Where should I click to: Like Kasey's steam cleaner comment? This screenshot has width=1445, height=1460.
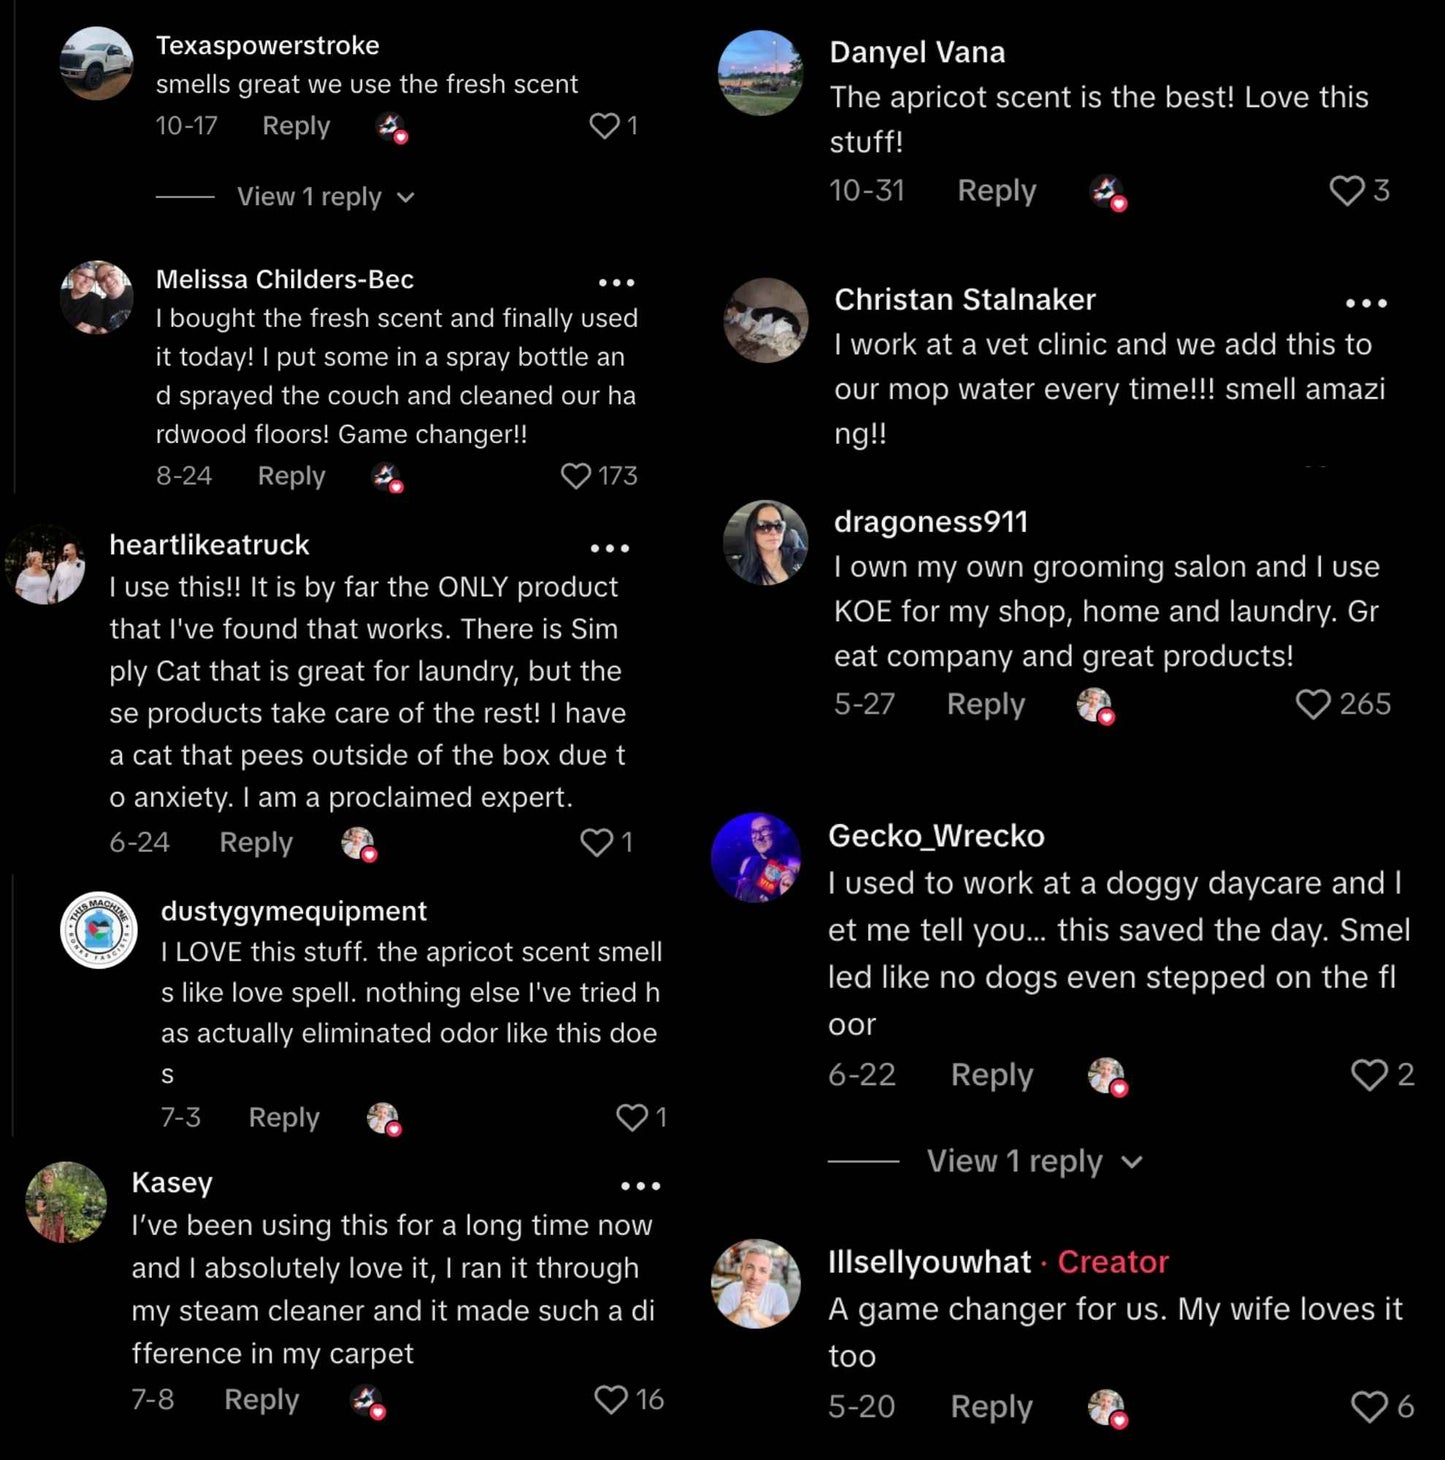point(610,1399)
